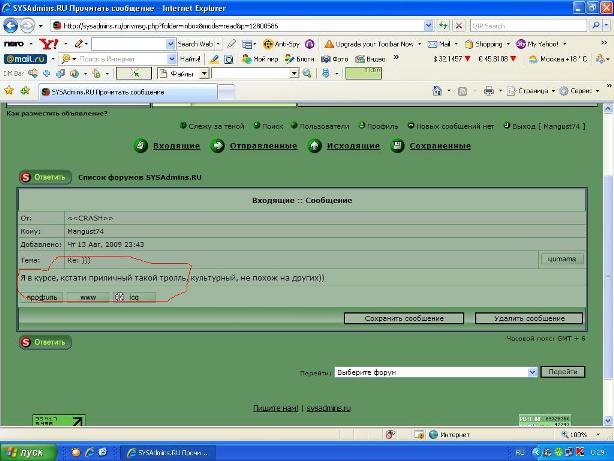Image resolution: width=614 pixels, height=461 pixels.
Task: Go back with the browser Back arrow
Action: pos(11,26)
